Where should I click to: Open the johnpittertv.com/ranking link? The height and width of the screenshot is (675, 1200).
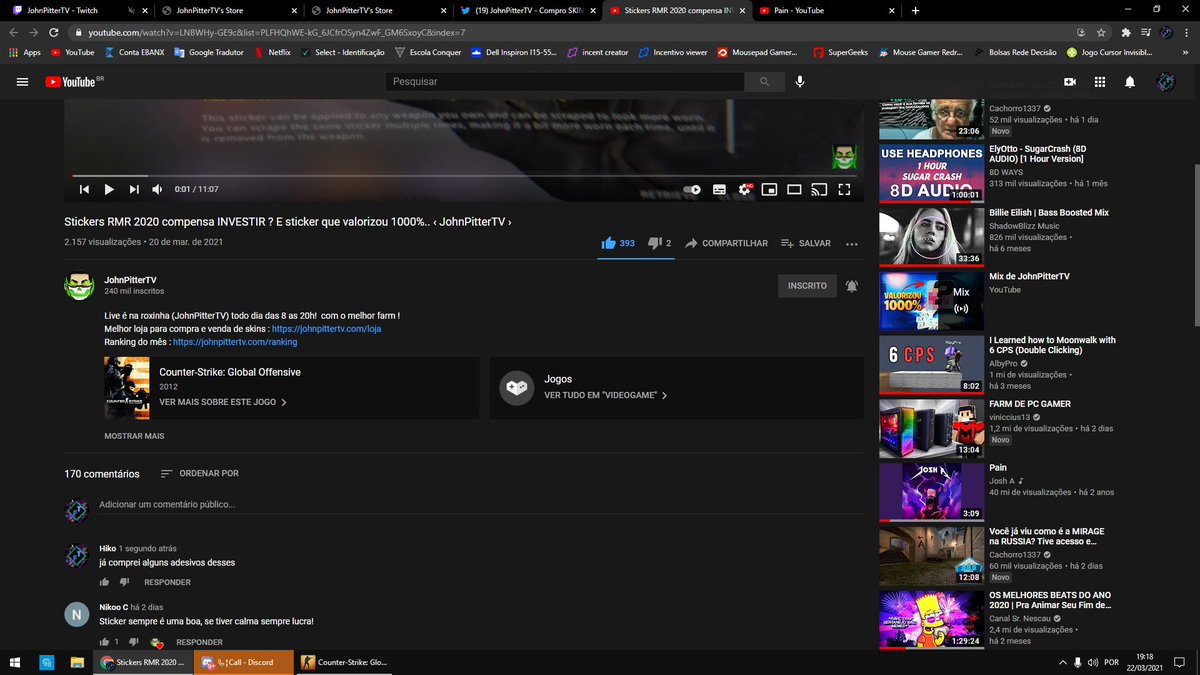point(235,342)
